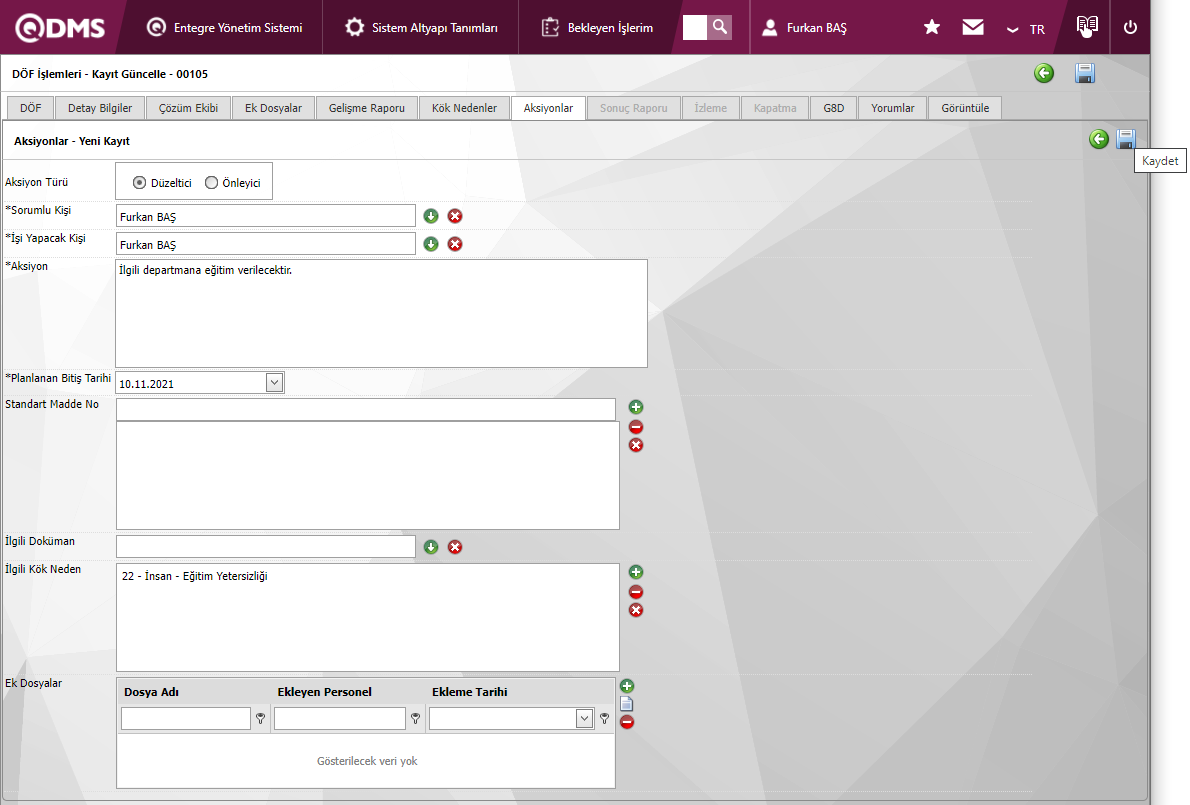Remove Standart Madde No with red minus
1190x805 pixels.
coord(636,427)
